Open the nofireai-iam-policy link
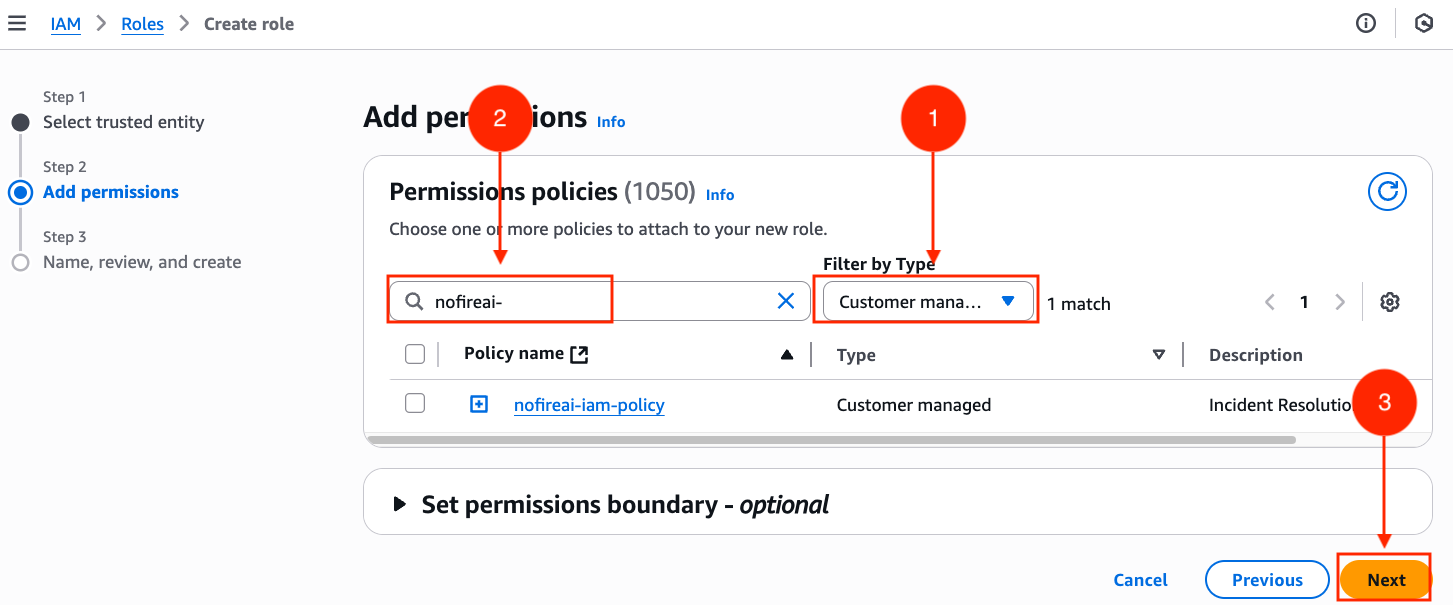 point(589,404)
